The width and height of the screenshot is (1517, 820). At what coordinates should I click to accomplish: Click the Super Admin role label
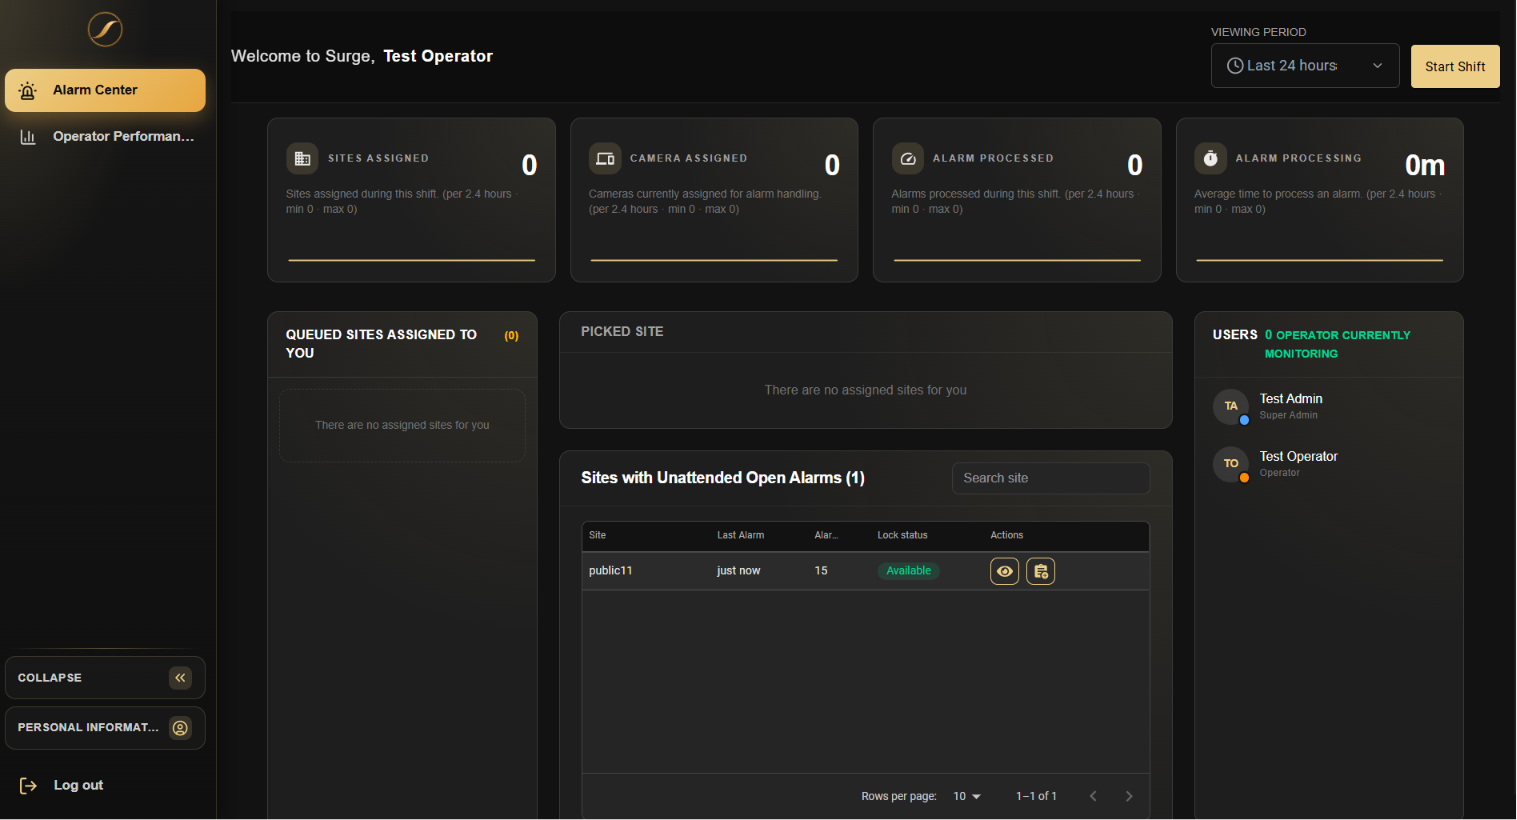1288,415
